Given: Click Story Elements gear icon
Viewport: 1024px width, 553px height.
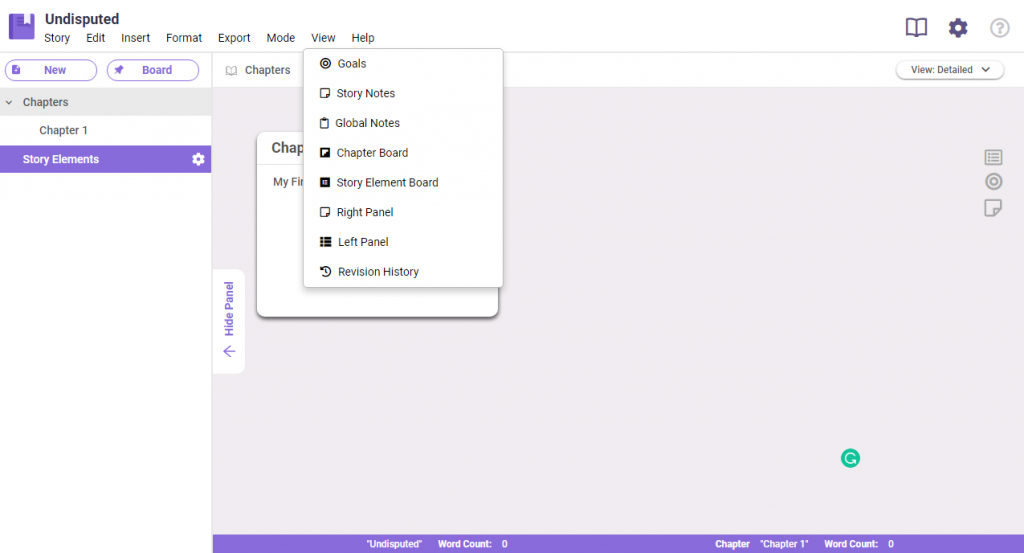Looking at the screenshot, I should [x=198, y=160].
